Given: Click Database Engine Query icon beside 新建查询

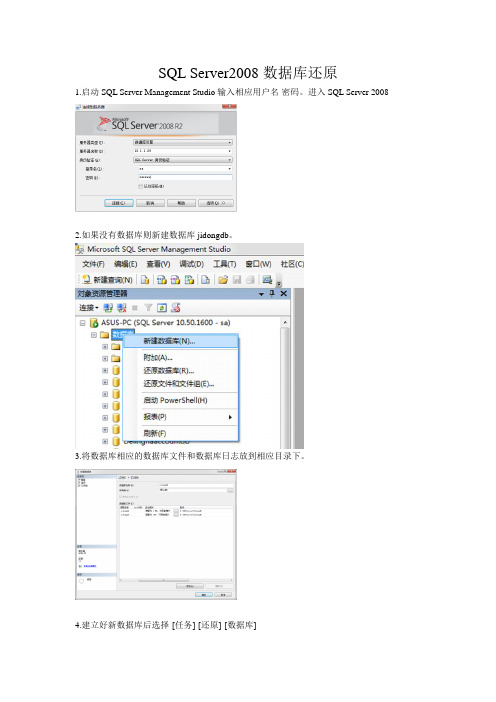Looking at the screenshot, I should coord(145,280).
